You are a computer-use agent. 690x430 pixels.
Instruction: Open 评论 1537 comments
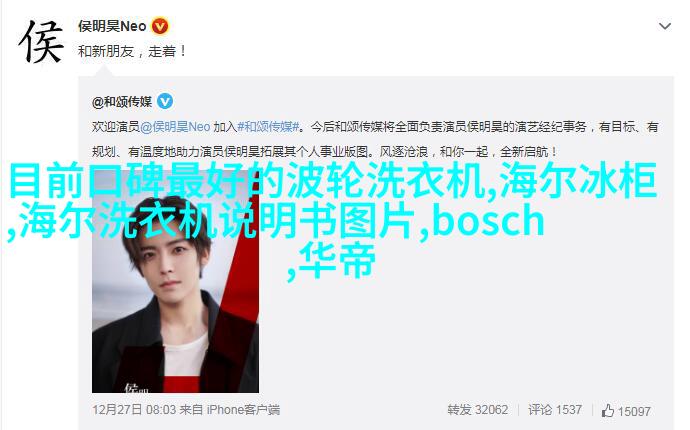[x=555, y=410]
